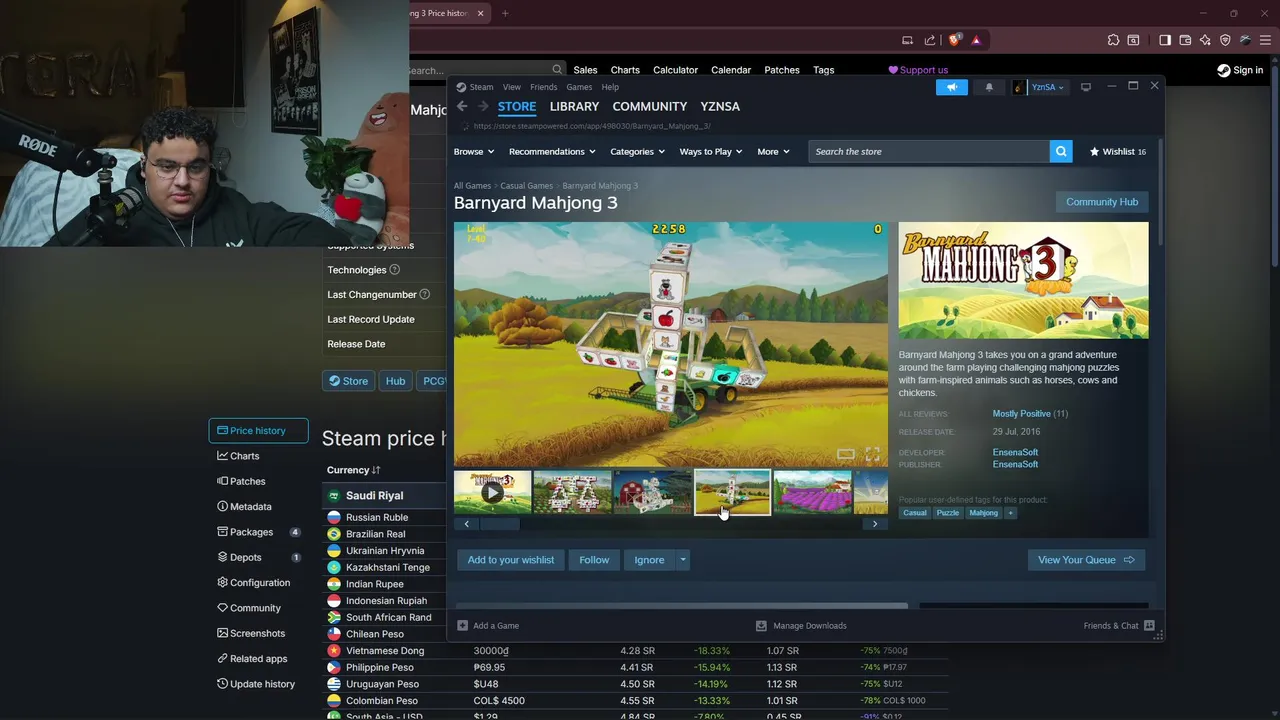Click the Add a Game plus icon
This screenshot has width=1280, height=720.
point(462,625)
